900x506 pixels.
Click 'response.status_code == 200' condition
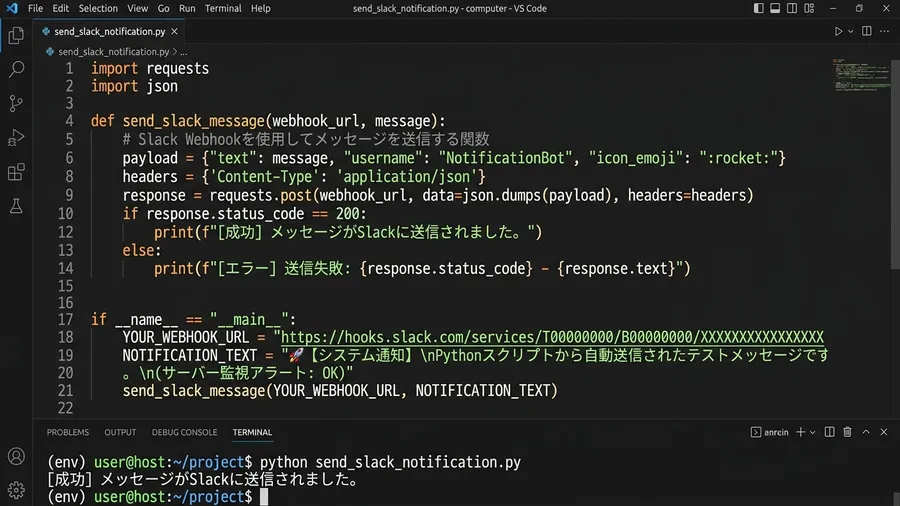pyautogui.click(x=253, y=213)
